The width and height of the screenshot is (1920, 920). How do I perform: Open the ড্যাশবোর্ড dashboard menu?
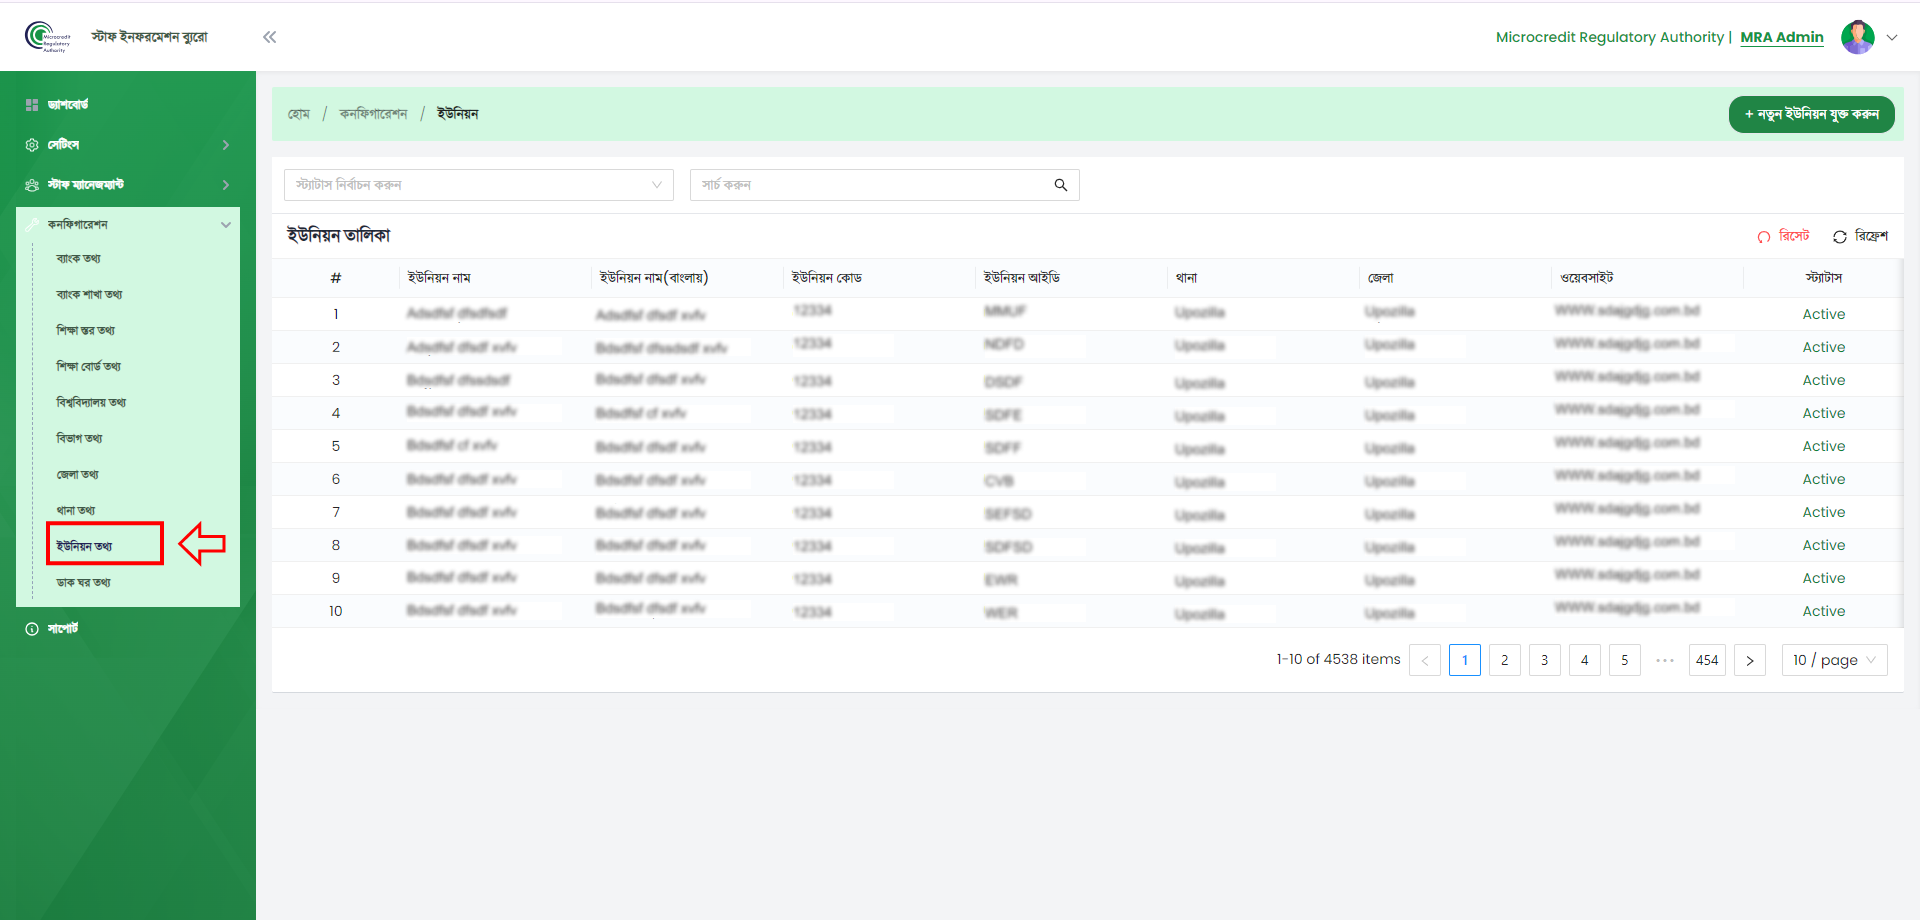point(68,104)
